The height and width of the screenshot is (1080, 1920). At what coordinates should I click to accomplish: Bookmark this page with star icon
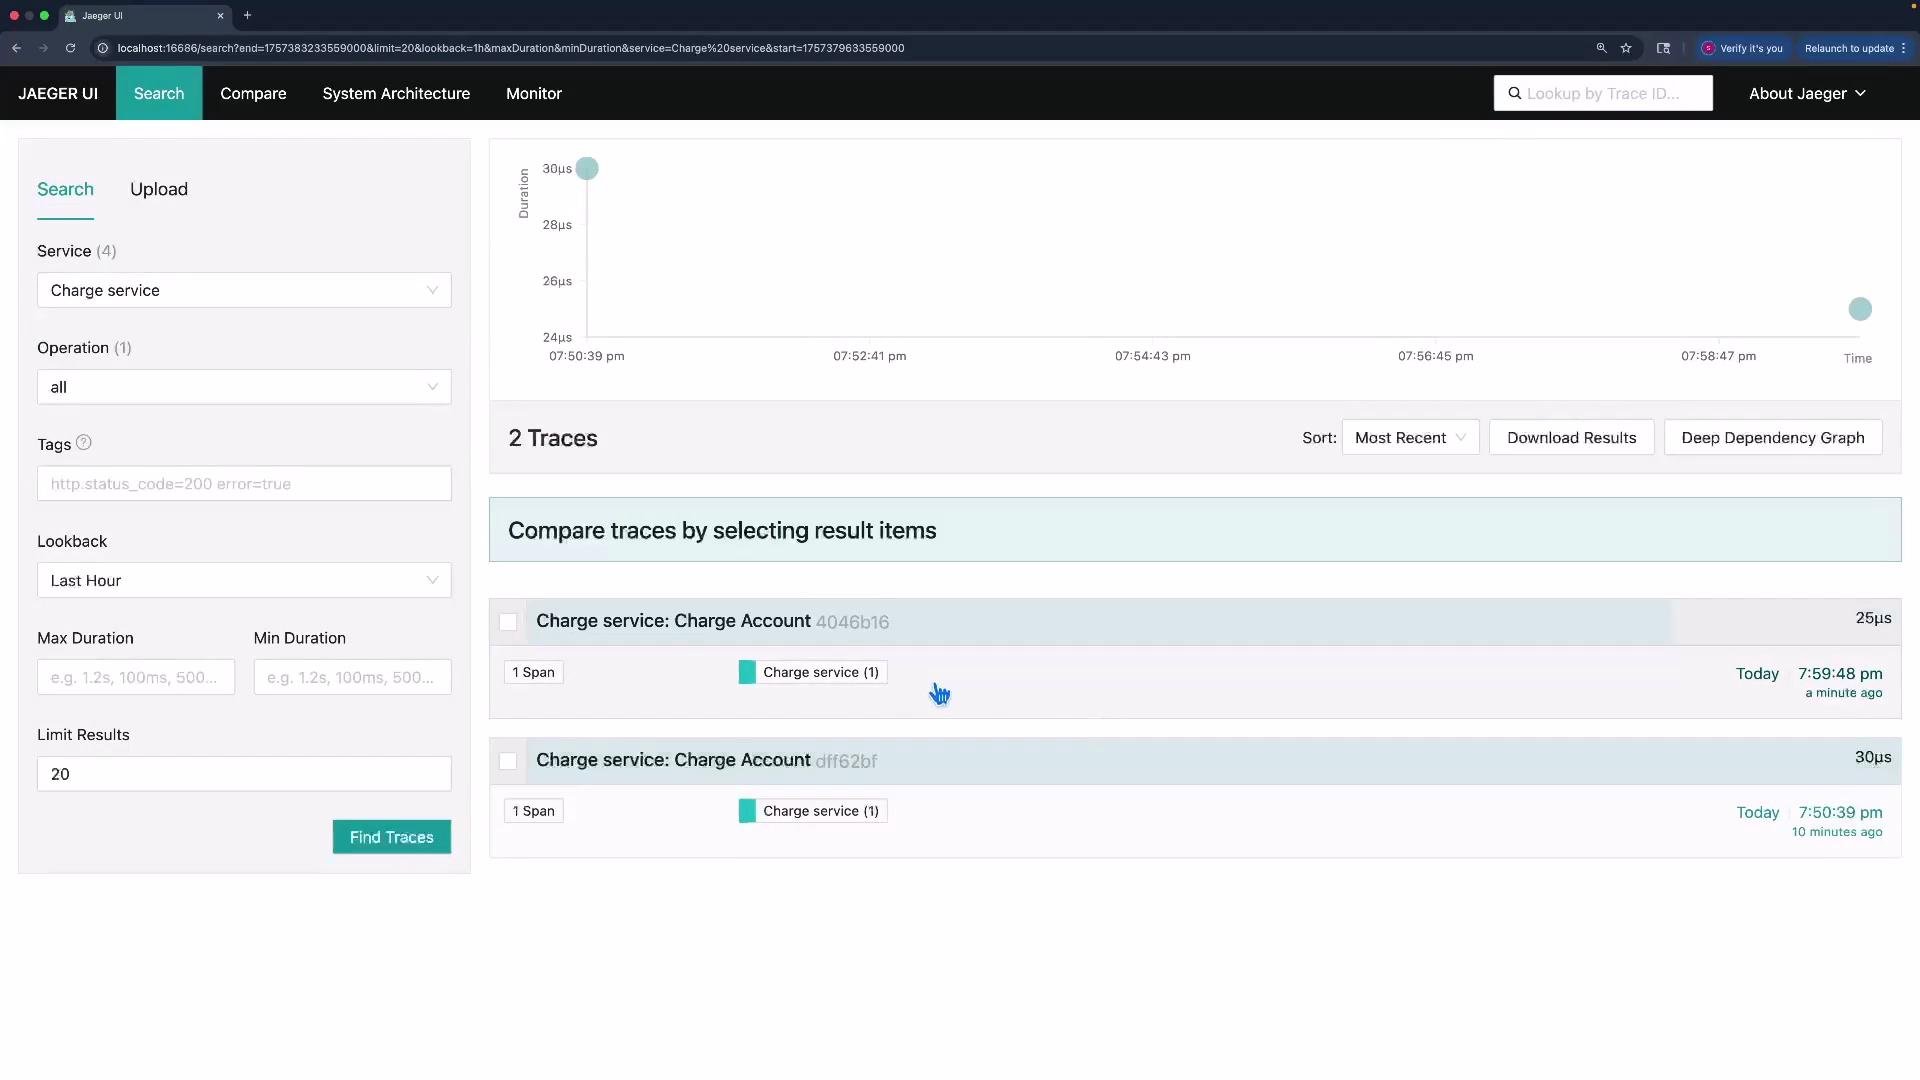(x=1626, y=48)
